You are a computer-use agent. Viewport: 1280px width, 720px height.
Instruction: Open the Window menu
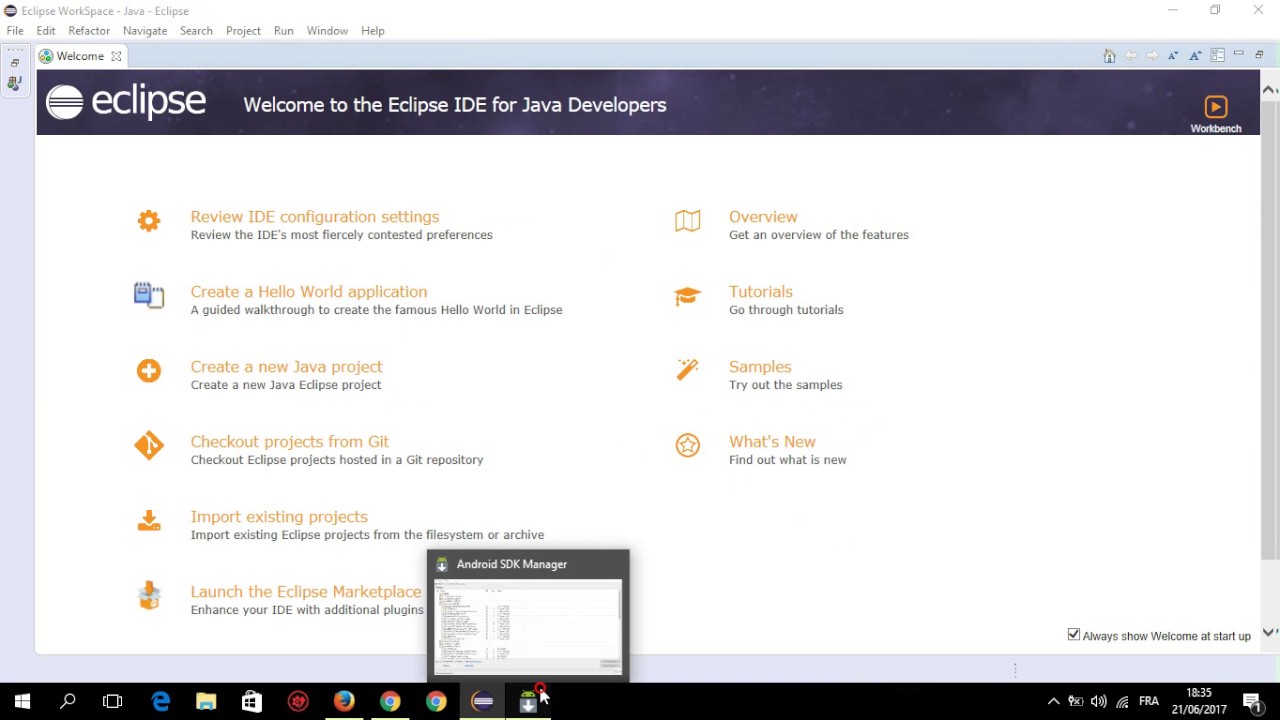(x=327, y=31)
